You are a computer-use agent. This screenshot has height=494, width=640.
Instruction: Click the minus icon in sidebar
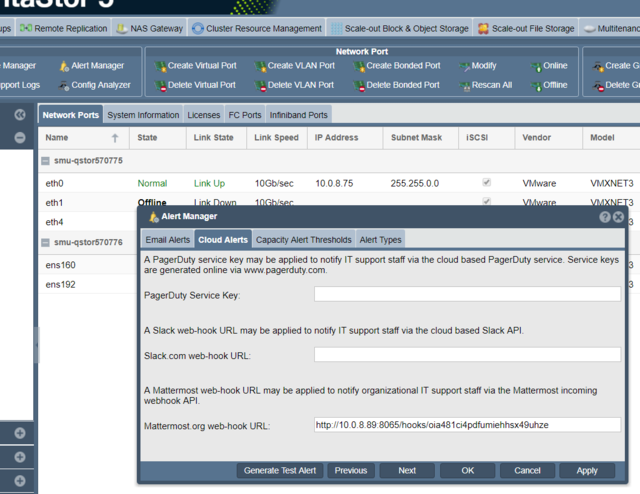pos(20,138)
